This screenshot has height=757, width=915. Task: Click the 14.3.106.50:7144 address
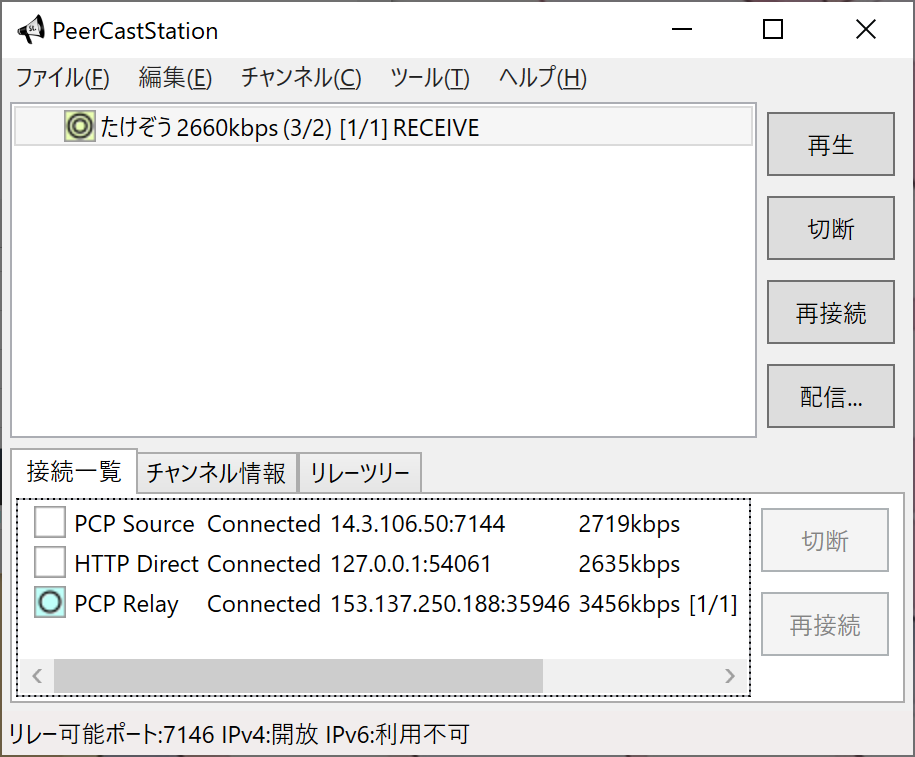point(417,524)
